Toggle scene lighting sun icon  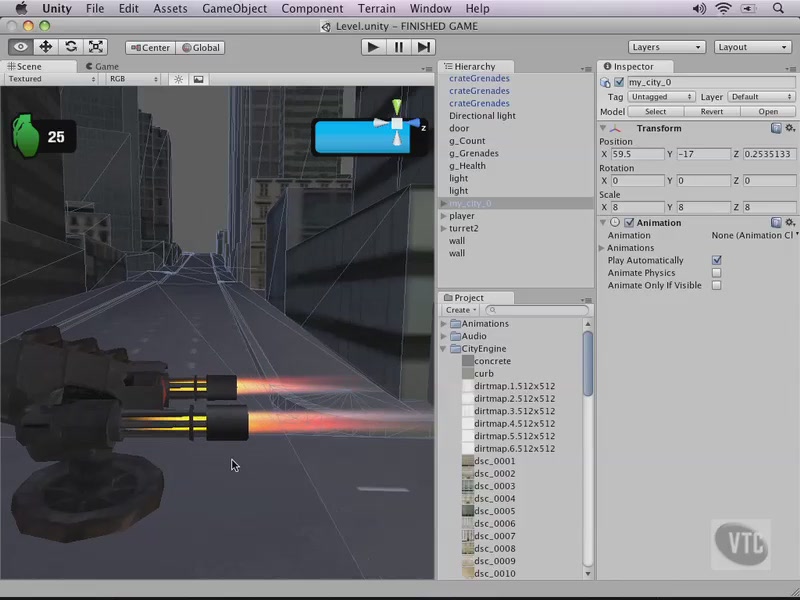click(x=179, y=79)
